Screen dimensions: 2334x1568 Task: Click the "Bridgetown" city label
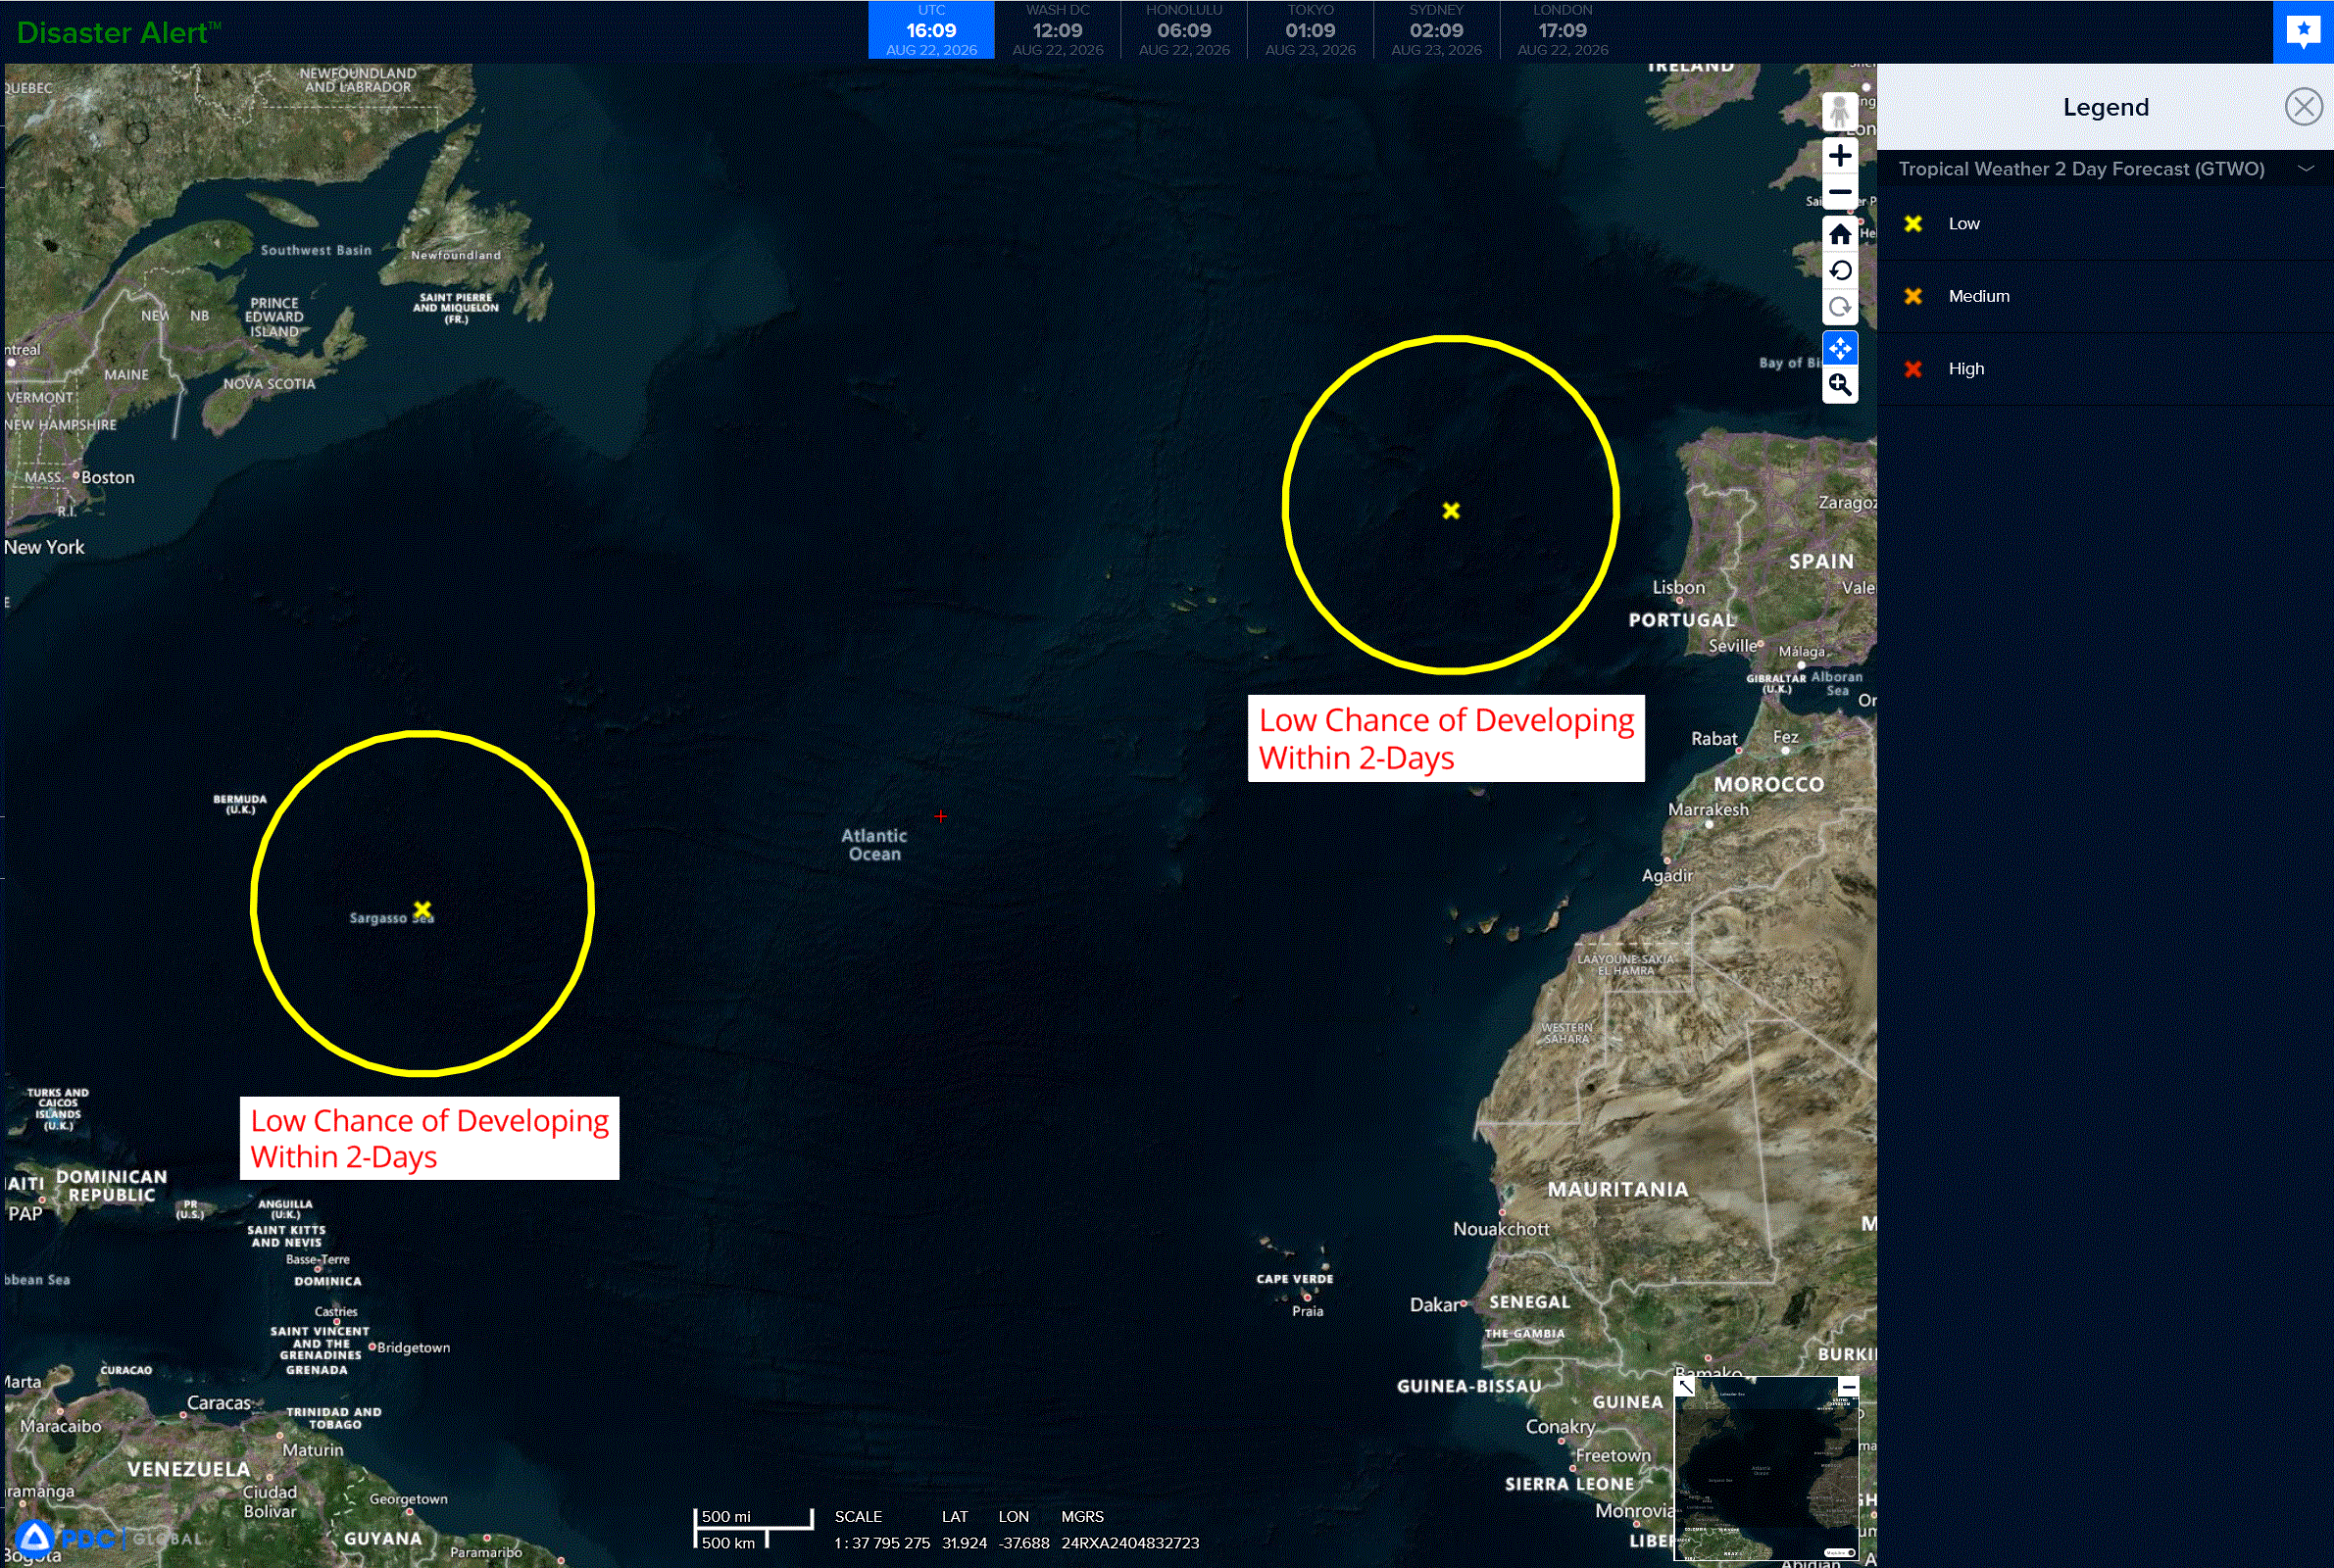(413, 1348)
